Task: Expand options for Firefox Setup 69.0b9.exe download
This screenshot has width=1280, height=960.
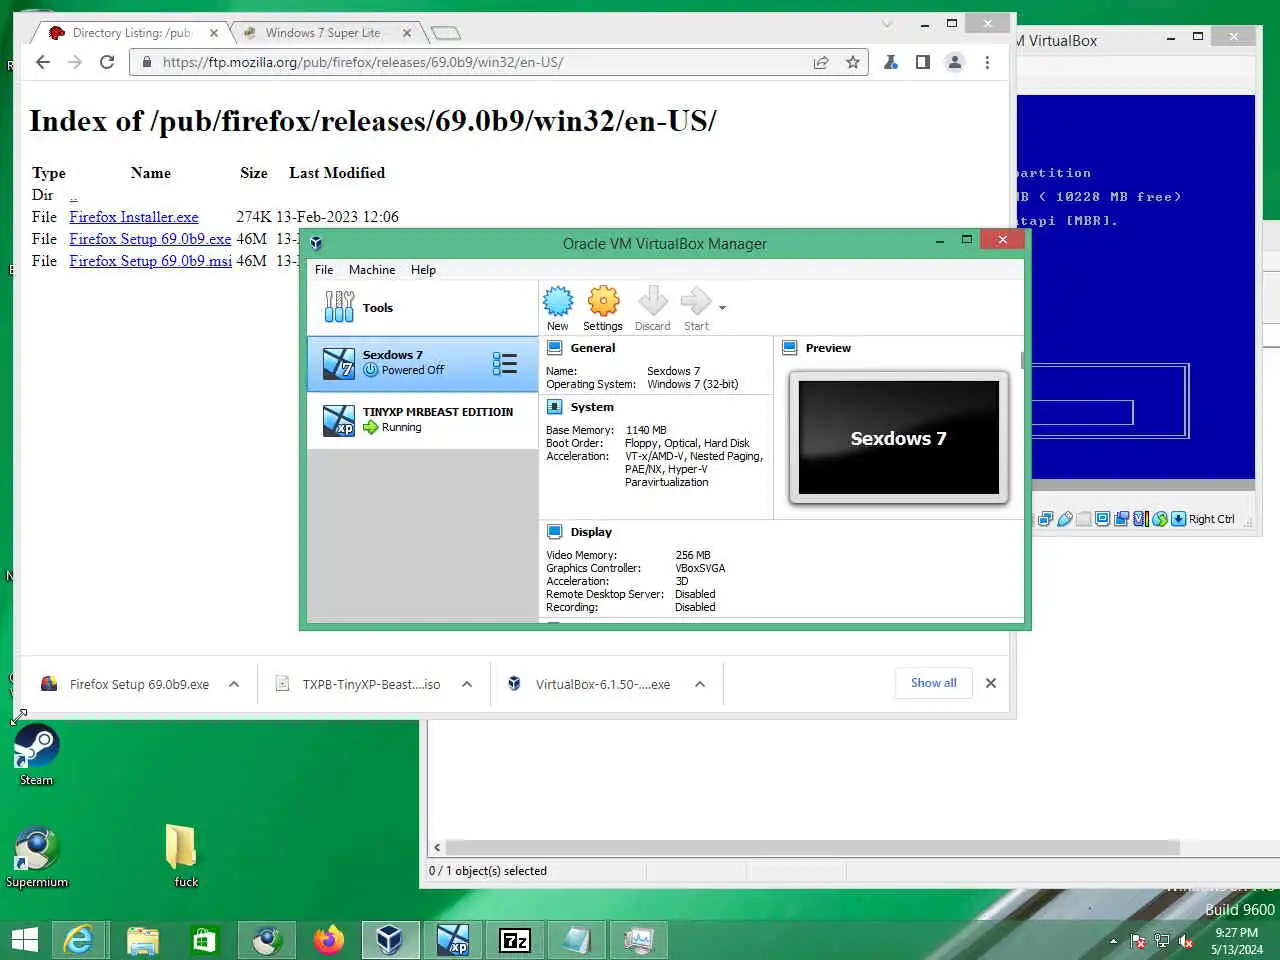Action: [x=234, y=684]
